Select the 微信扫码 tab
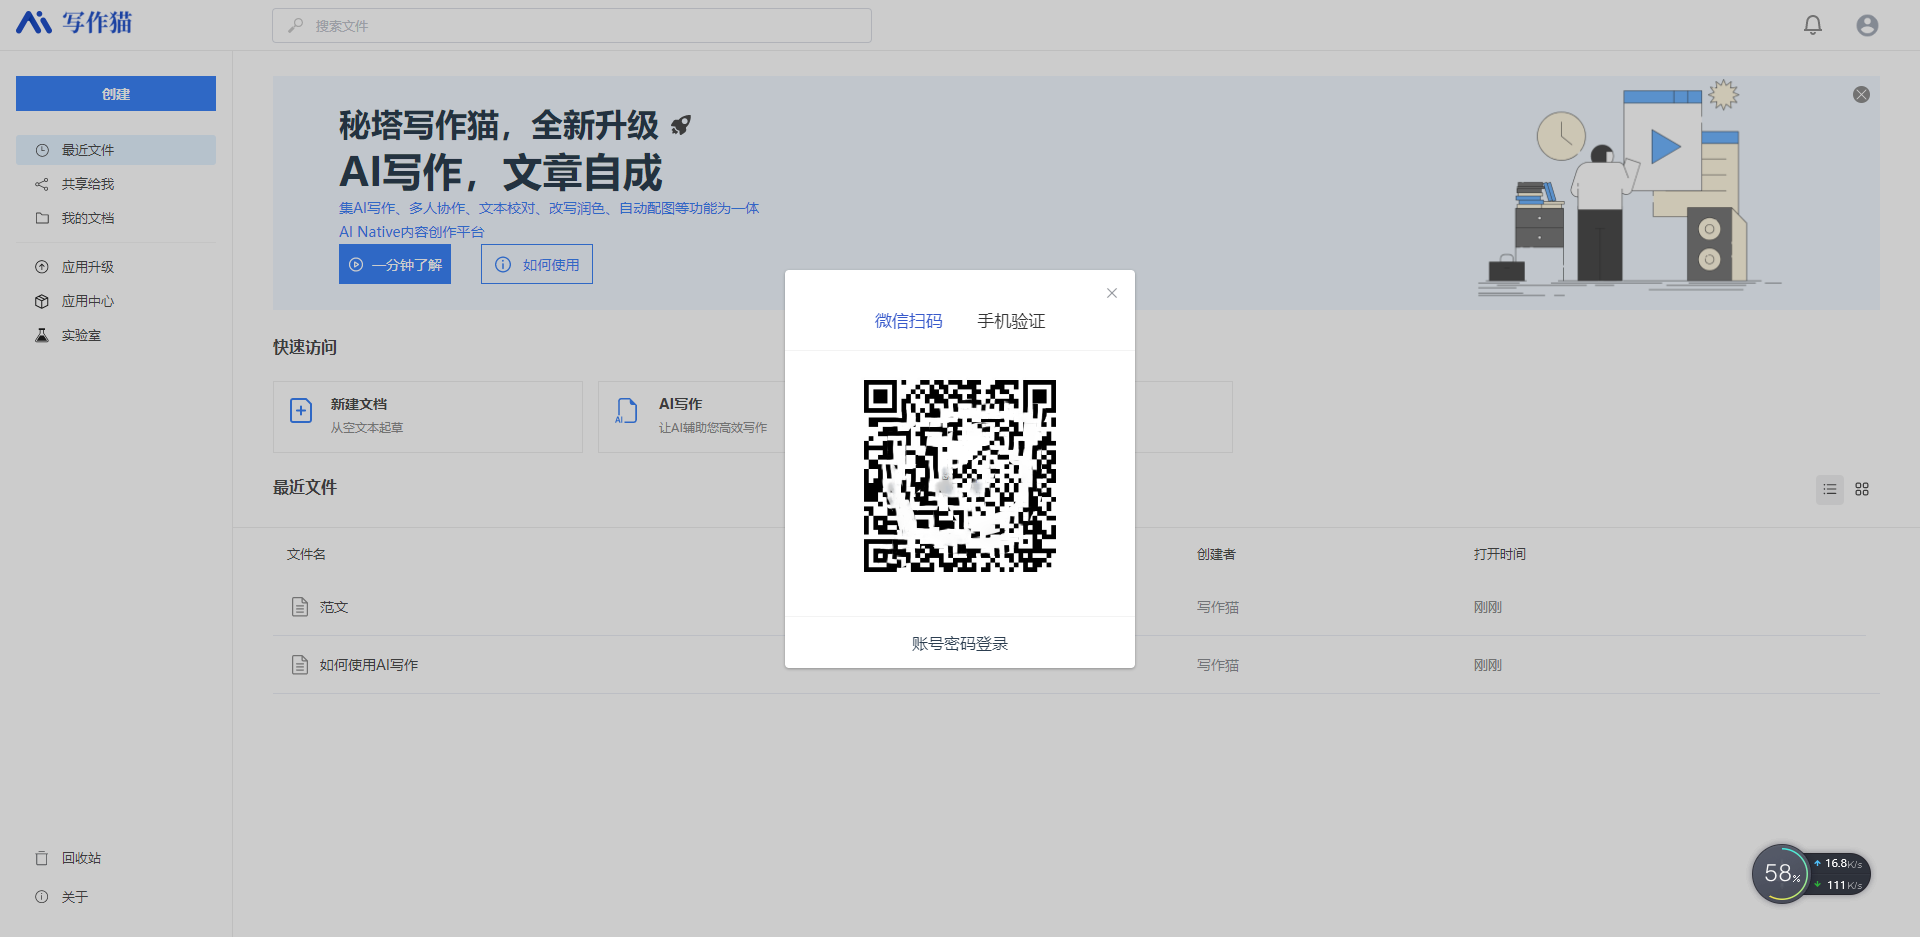Screen dimensions: 1920x937 click(x=908, y=321)
